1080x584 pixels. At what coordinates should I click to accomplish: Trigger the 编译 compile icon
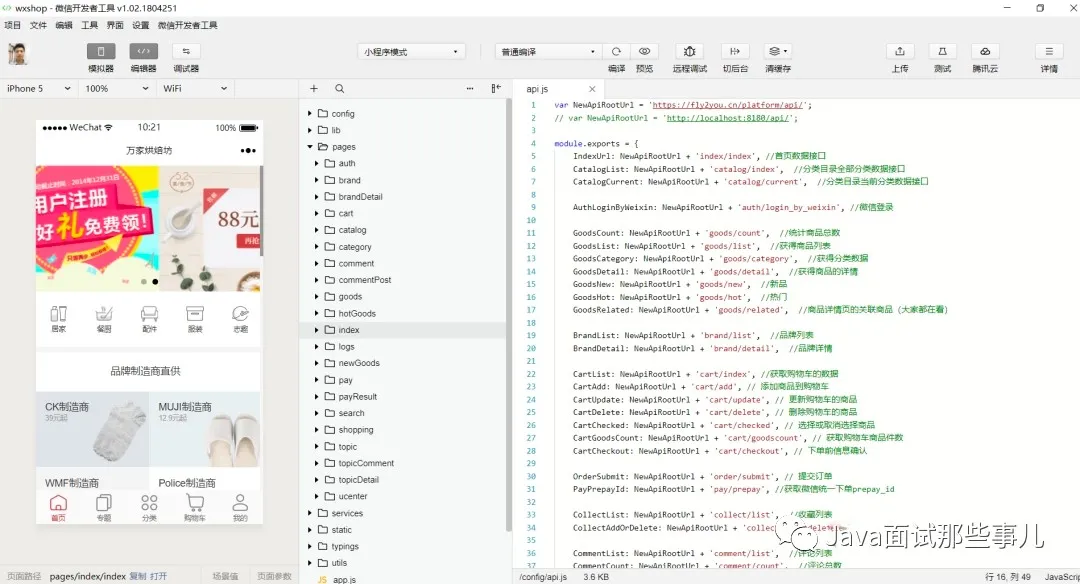615,57
